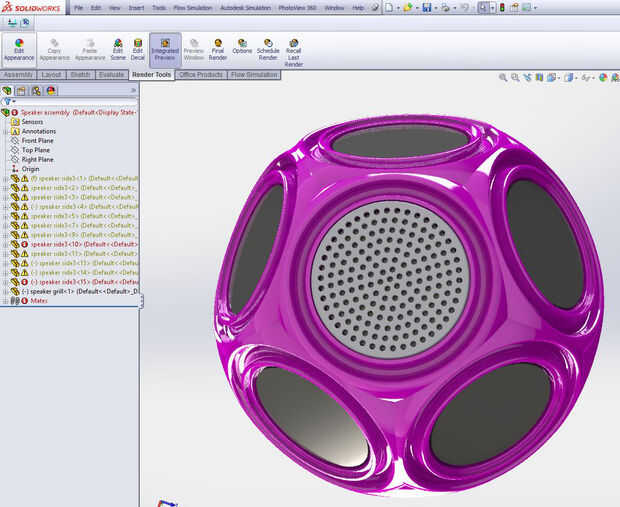Open the Preview Window tool
Image resolution: width=620 pixels, height=507 pixels.
coord(194,50)
